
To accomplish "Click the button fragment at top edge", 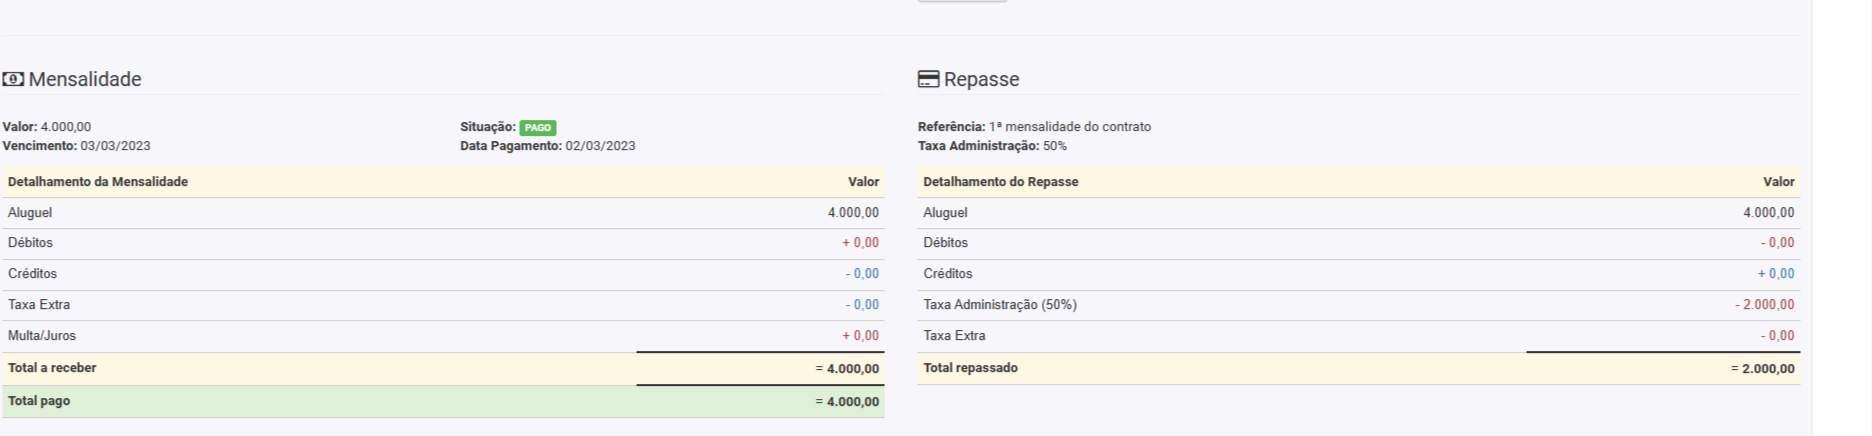I will point(962,1).
